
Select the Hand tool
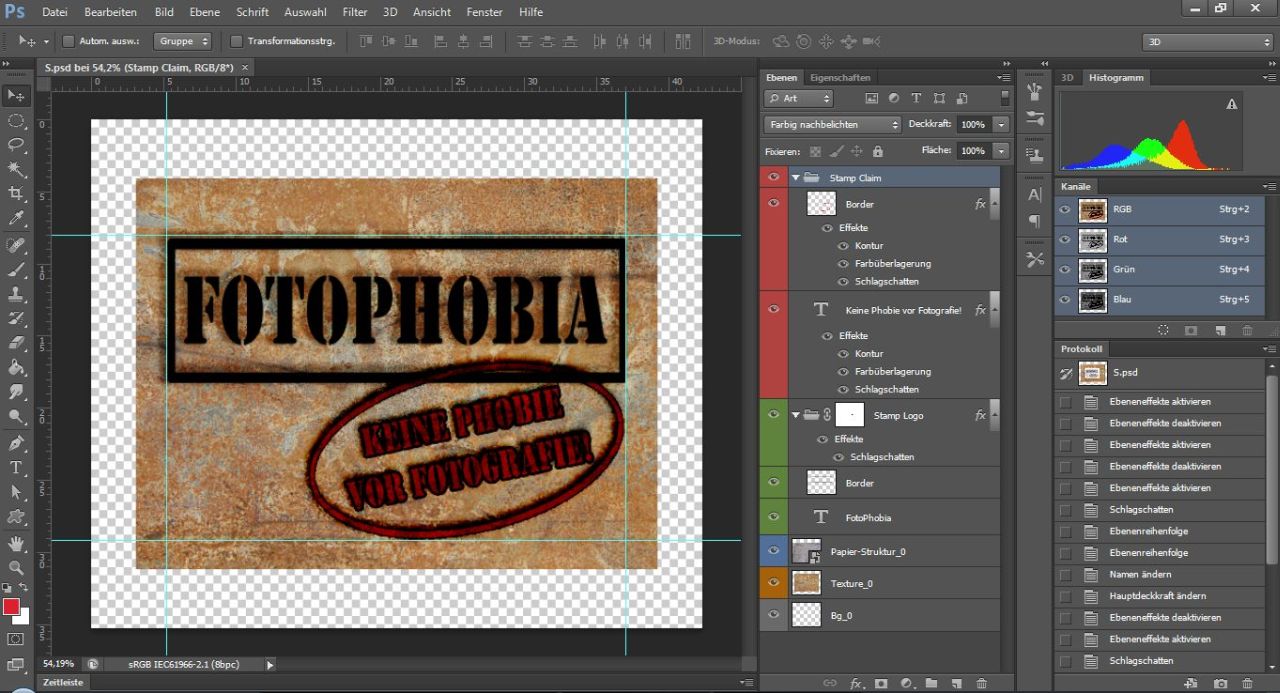[x=17, y=544]
